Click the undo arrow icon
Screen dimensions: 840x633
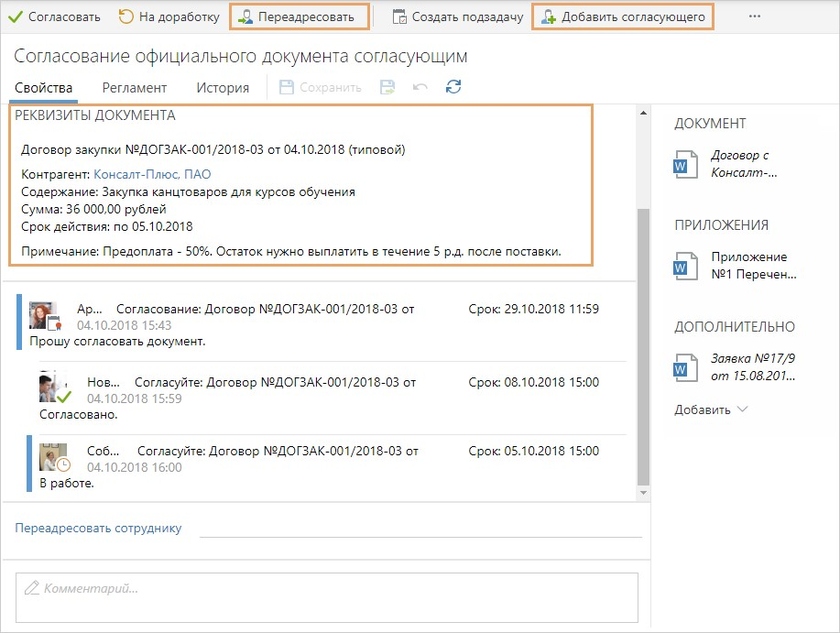pyautogui.click(x=421, y=88)
